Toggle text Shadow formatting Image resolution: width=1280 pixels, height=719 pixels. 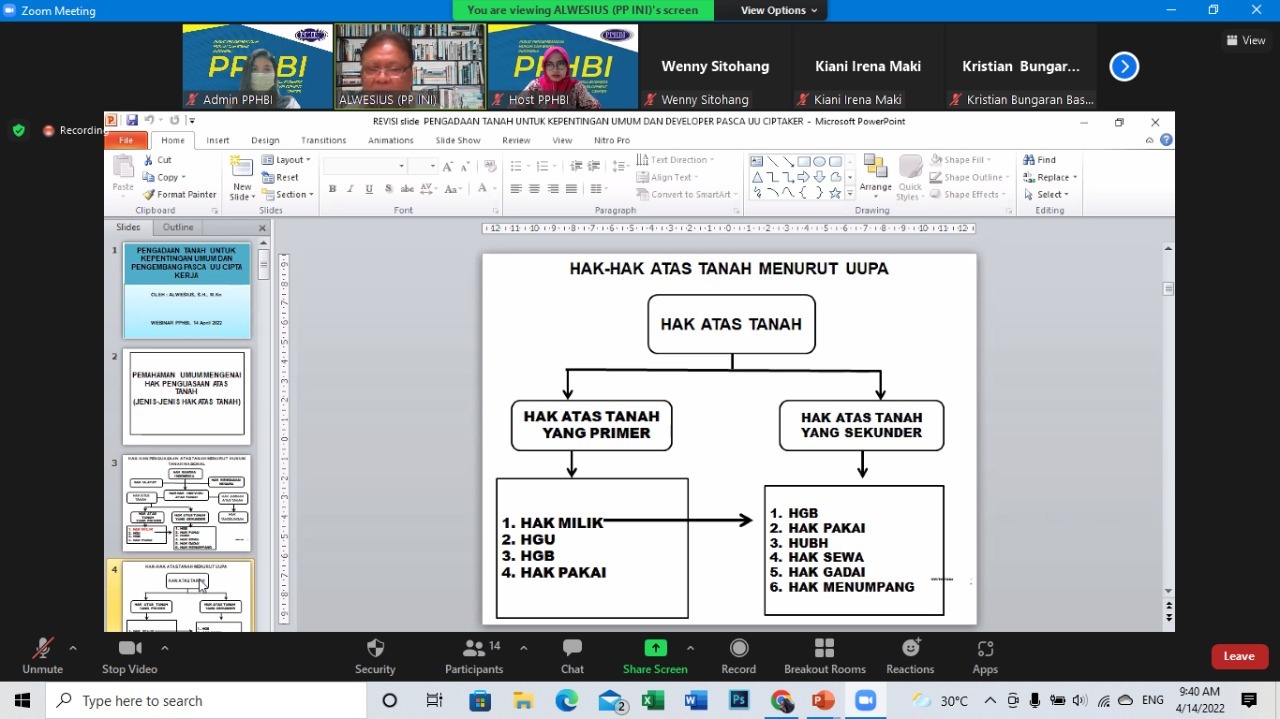(387, 189)
